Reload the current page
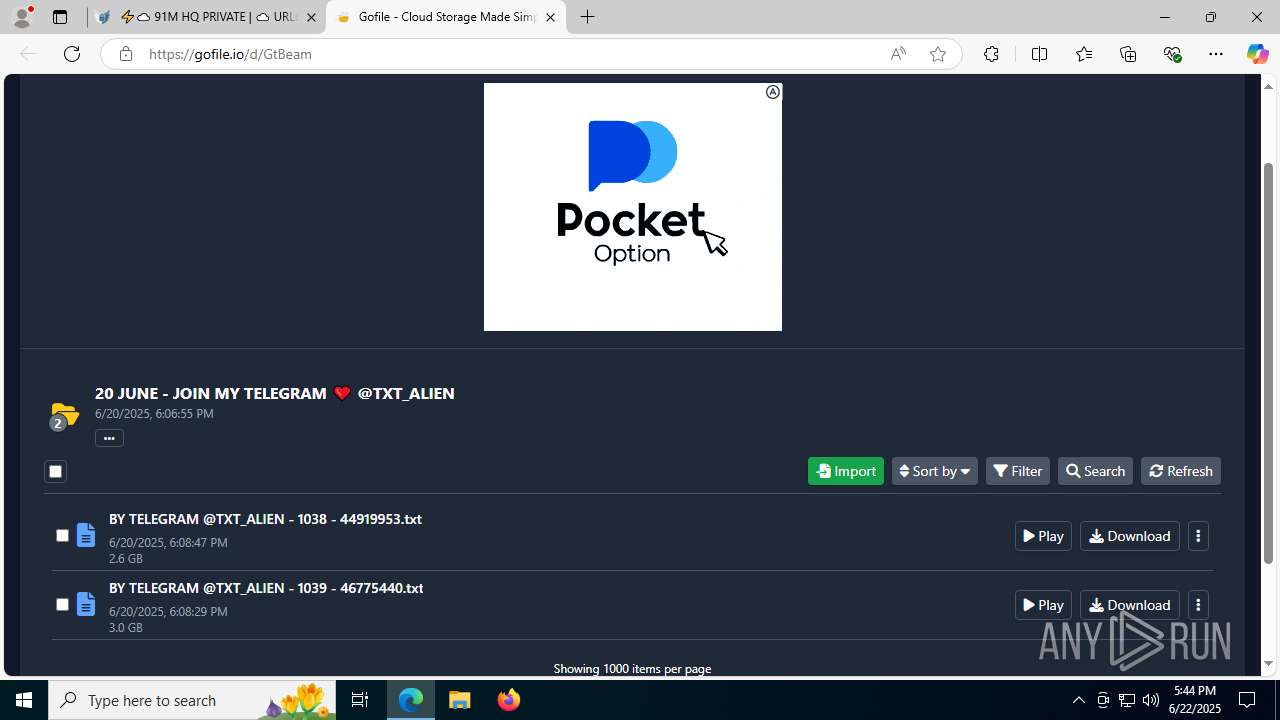 point(72,54)
